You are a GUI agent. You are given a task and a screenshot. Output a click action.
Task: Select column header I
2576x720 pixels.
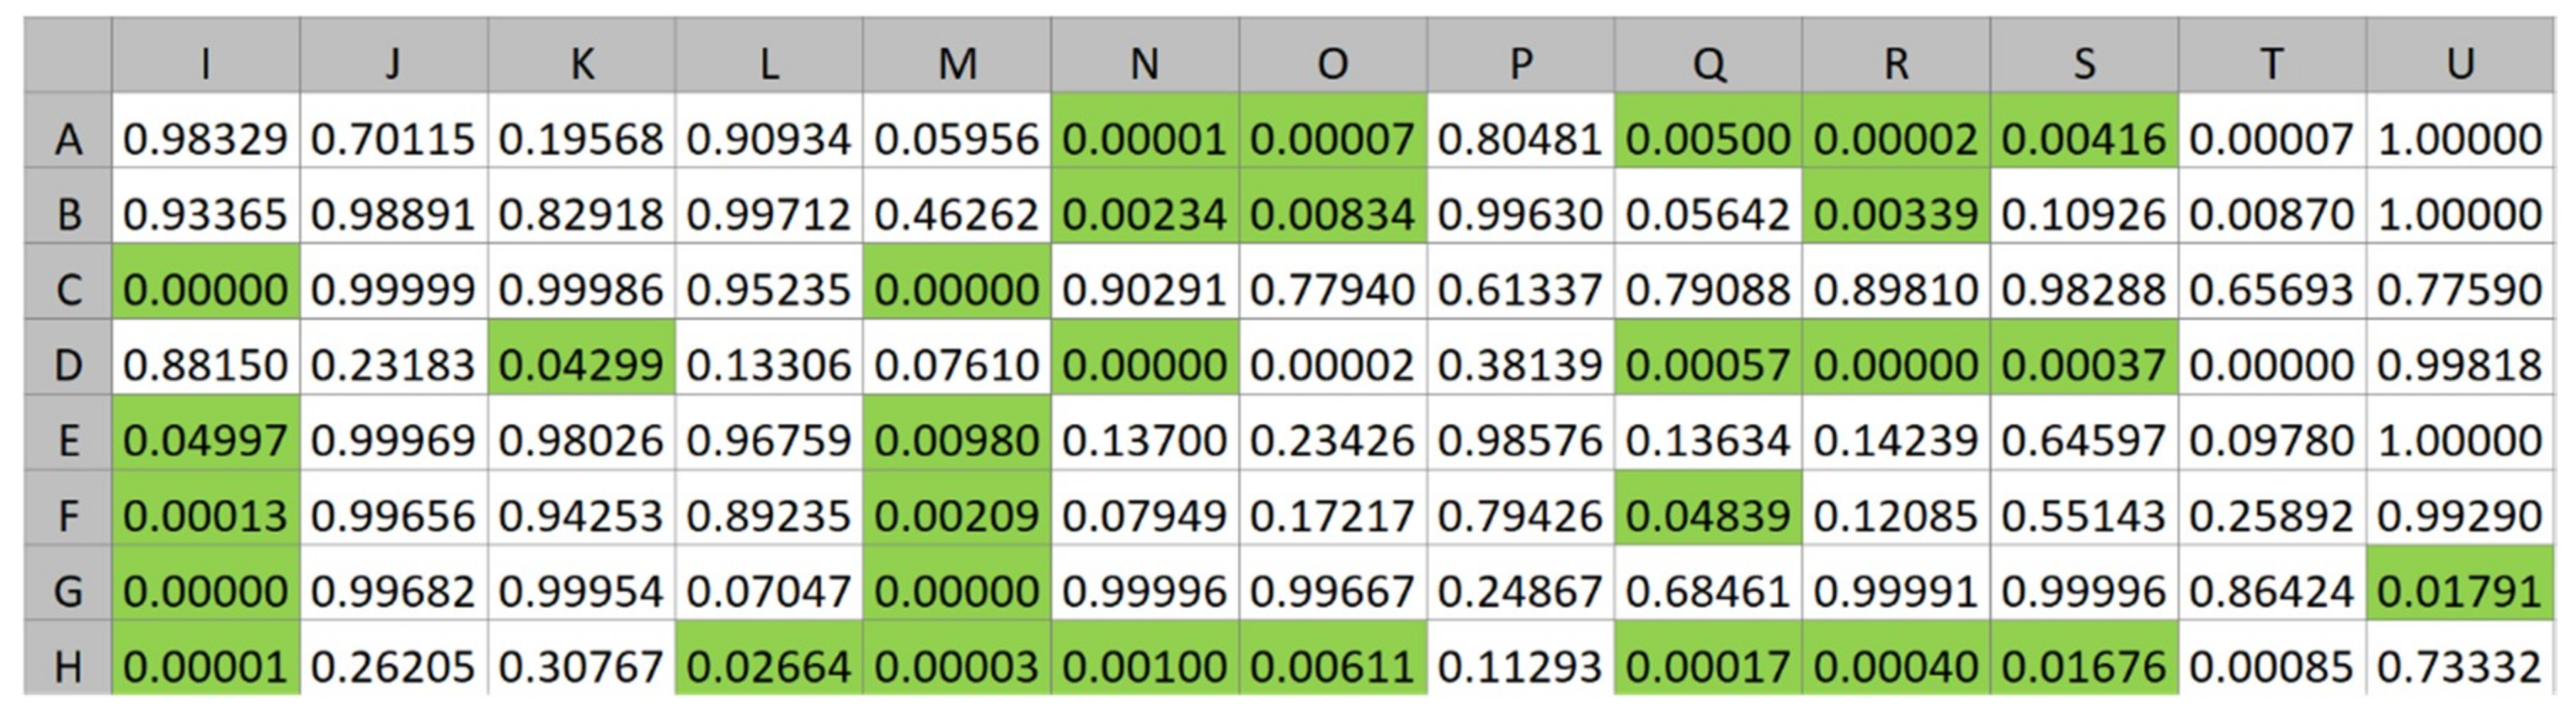[206, 64]
